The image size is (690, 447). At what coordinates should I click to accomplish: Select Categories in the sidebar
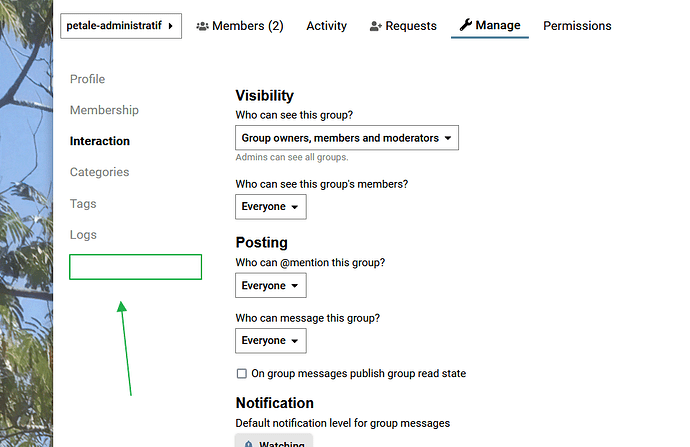point(99,172)
